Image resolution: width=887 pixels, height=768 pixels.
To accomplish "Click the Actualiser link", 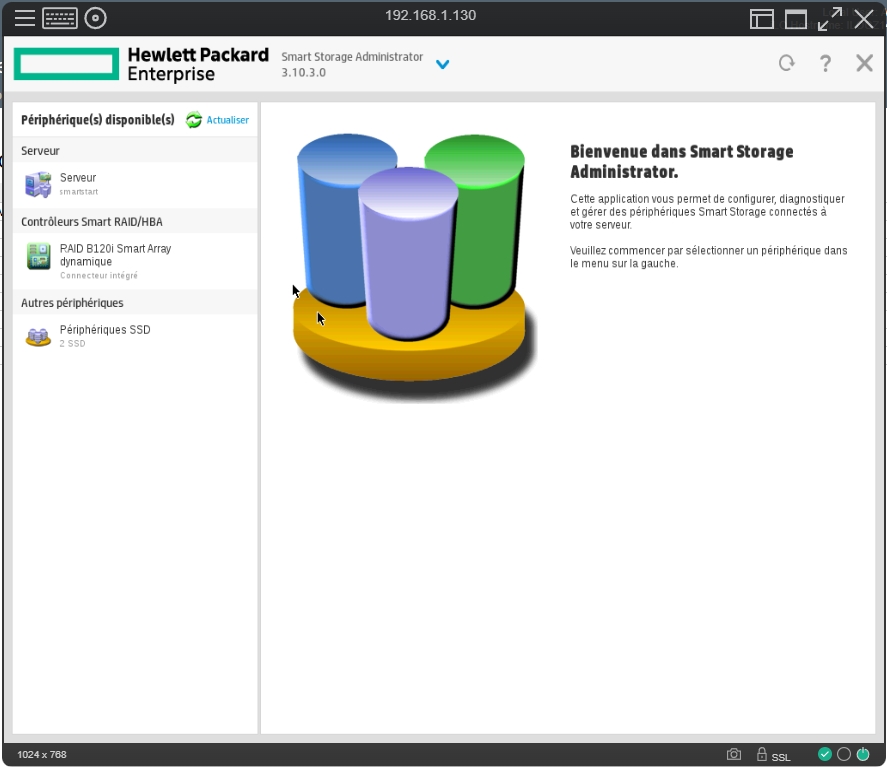I will click(x=227, y=120).
